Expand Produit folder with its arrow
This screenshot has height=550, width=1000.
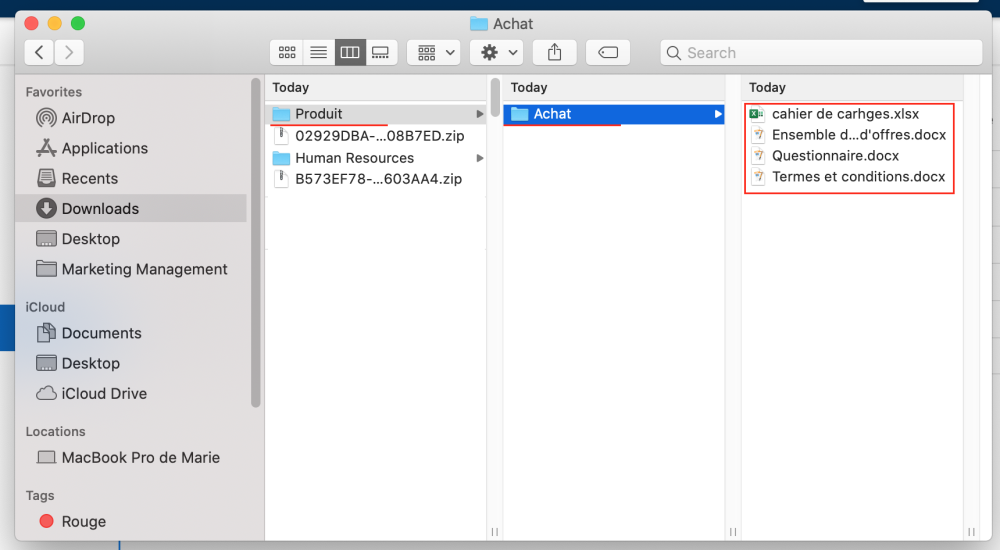pos(480,114)
